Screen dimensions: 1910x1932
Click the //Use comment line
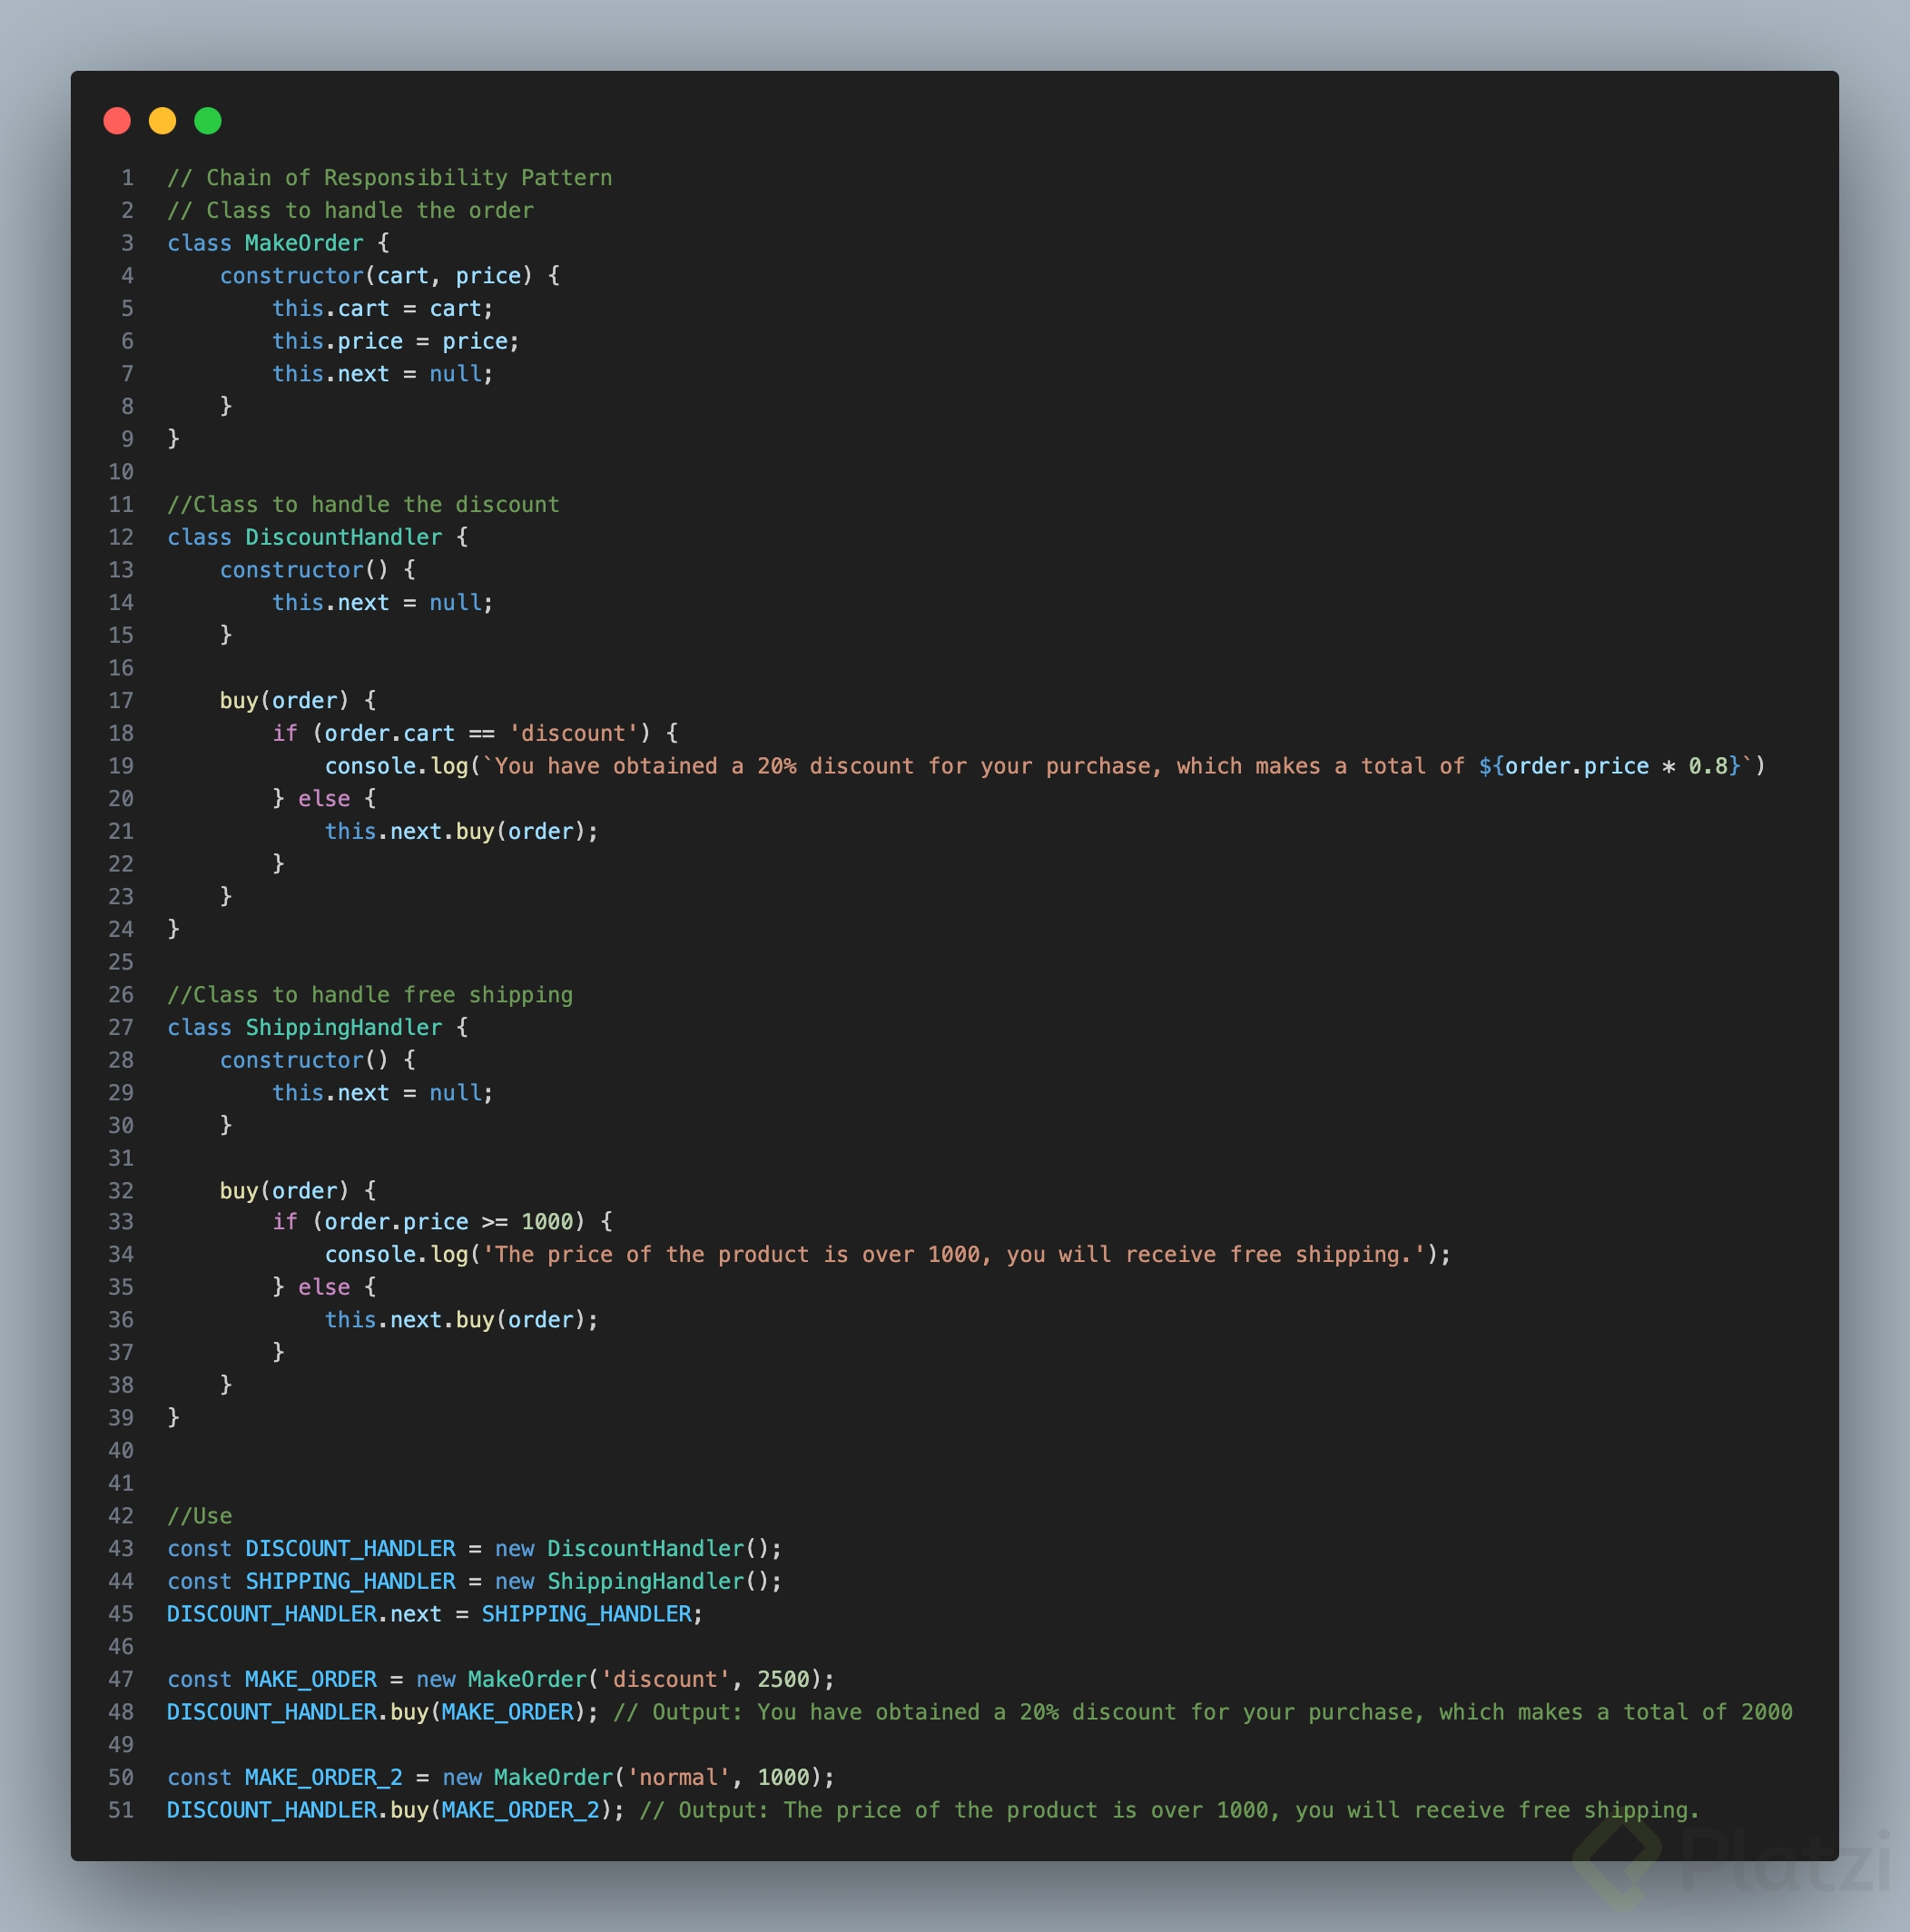coord(200,1515)
